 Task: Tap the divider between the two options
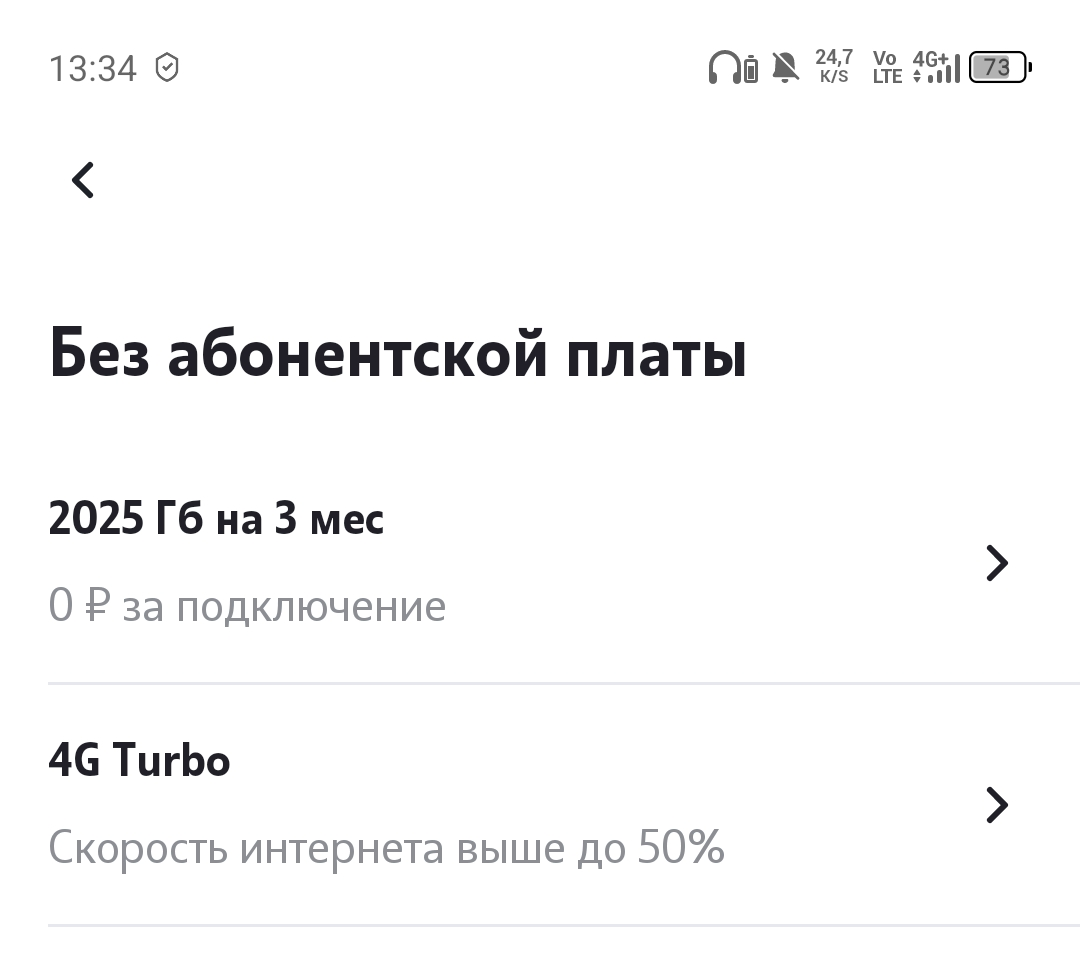click(563, 684)
